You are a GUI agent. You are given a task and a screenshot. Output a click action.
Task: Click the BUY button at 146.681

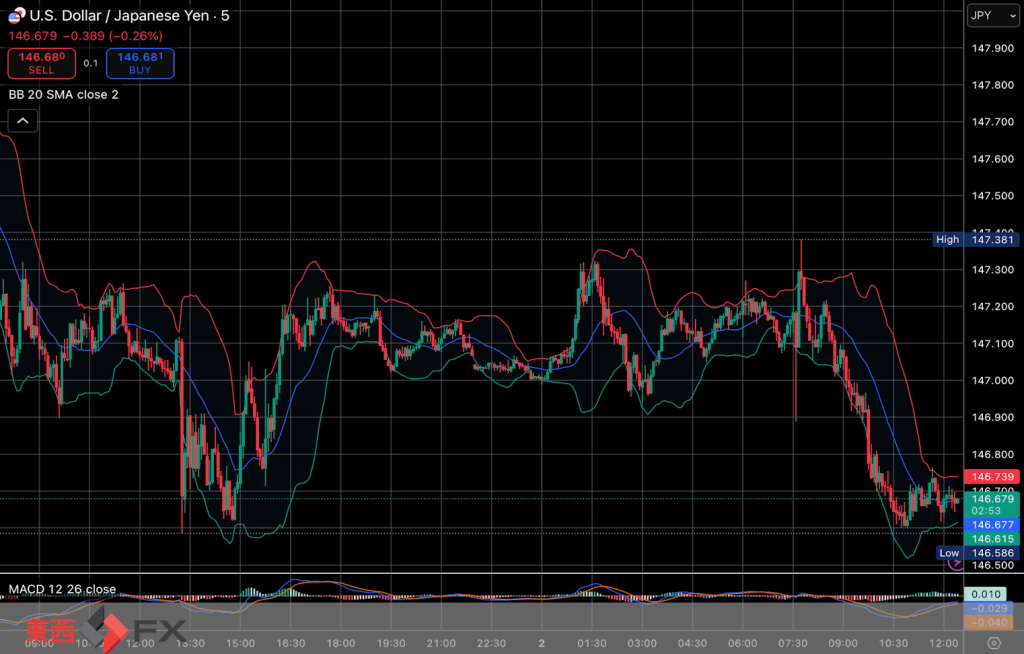[140, 63]
